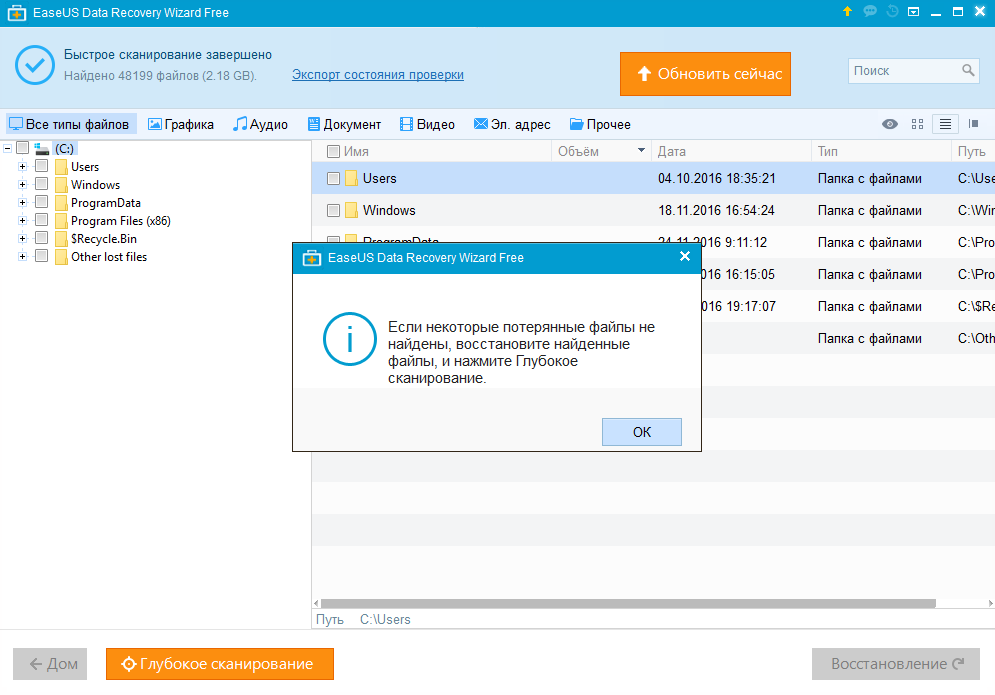The width and height of the screenshot is (995, 695).
Task: Toggle the preview eye icon
Action: coord(889,124)
